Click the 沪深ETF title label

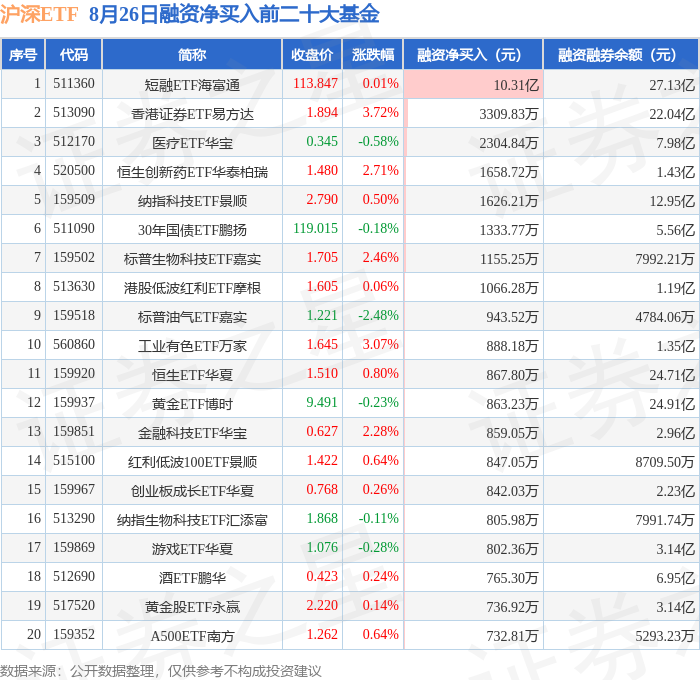click(39, 15)
